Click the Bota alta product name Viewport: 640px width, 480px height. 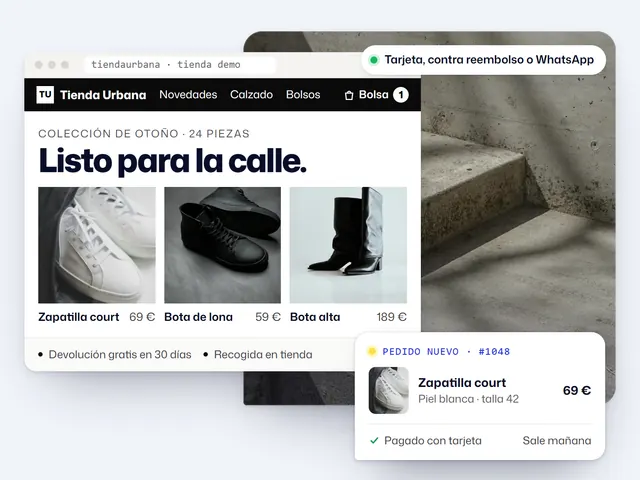pos(315,317)
